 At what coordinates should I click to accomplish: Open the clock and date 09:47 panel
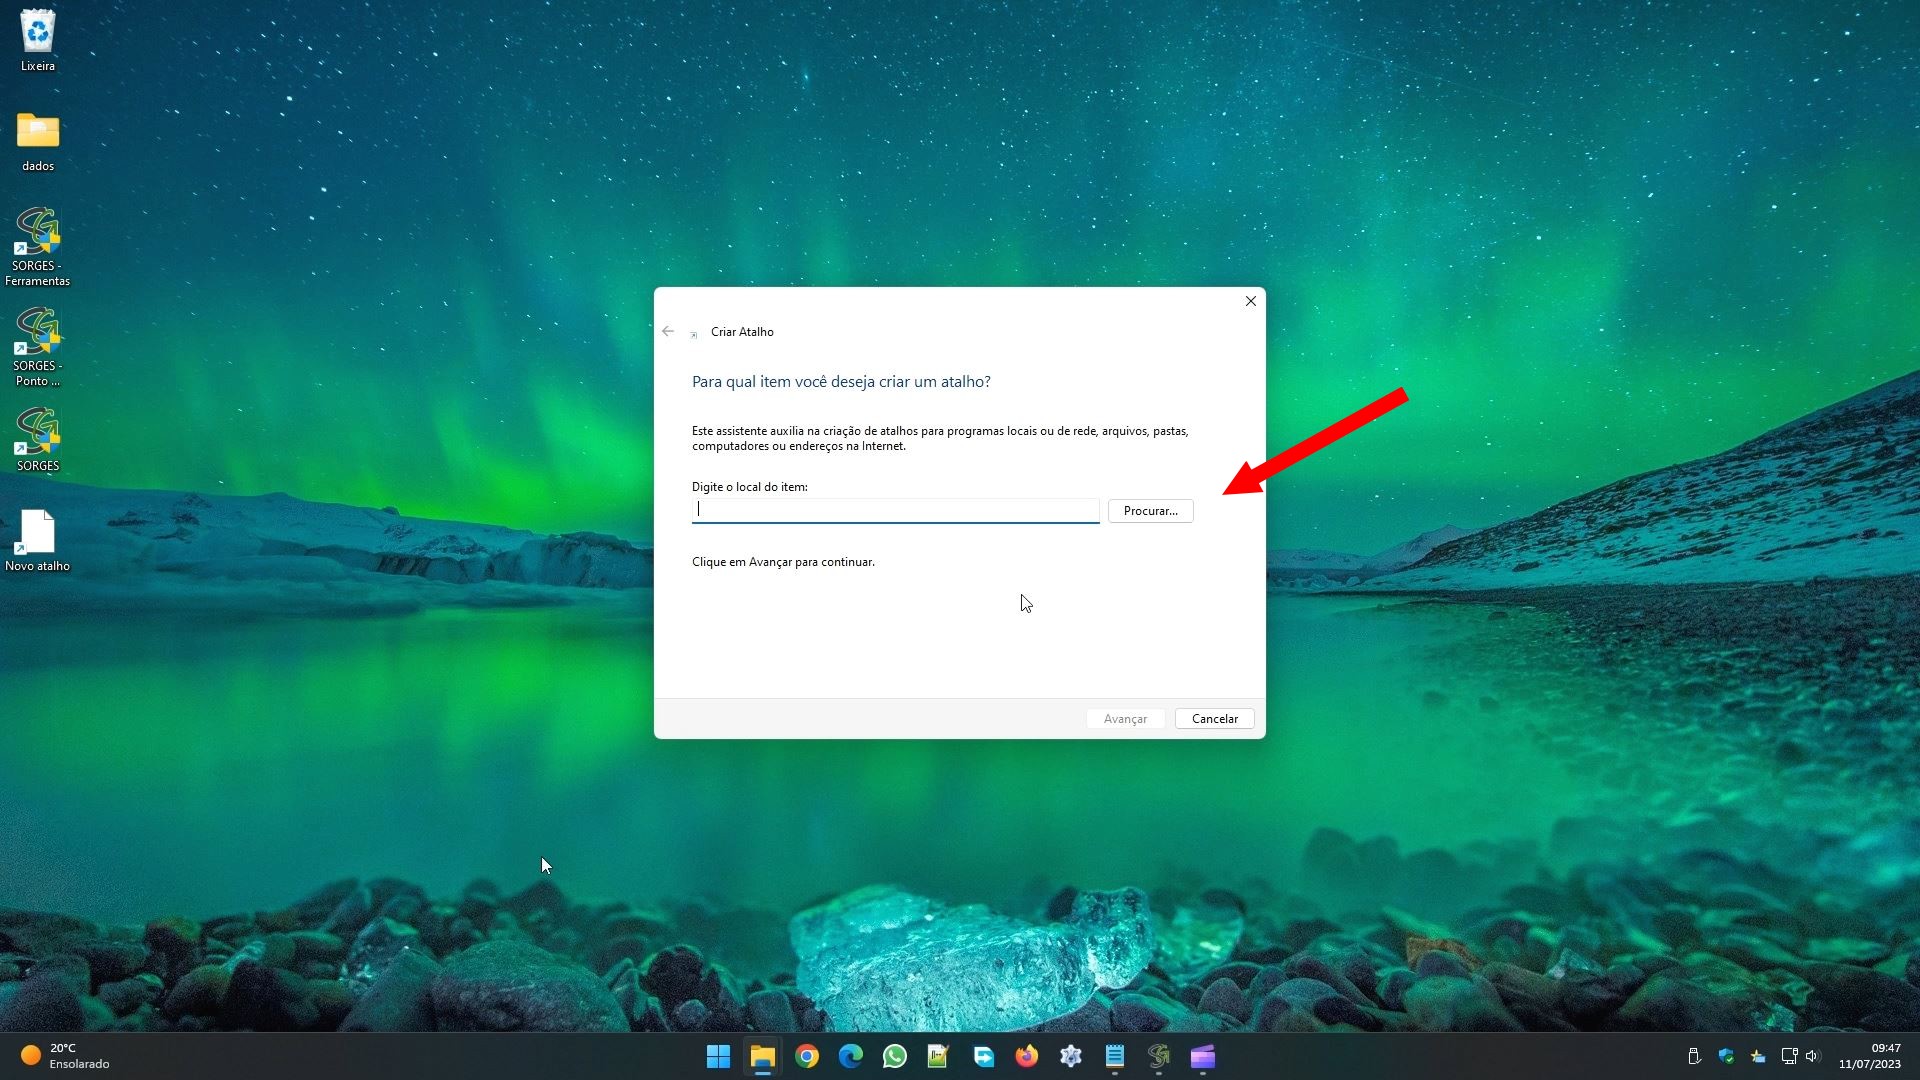1869,1056
